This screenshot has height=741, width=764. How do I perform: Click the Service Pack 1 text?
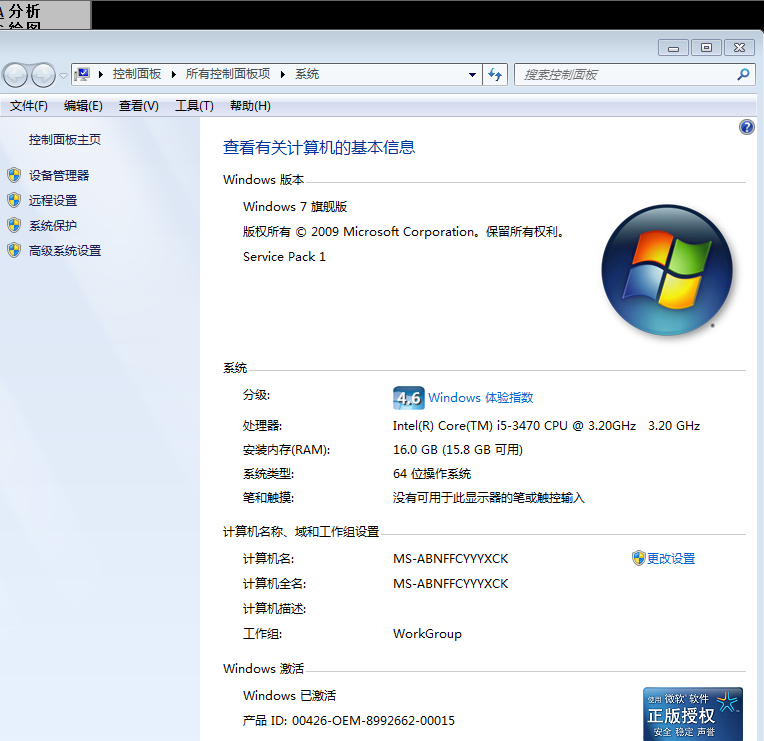[x=284, y=257]
